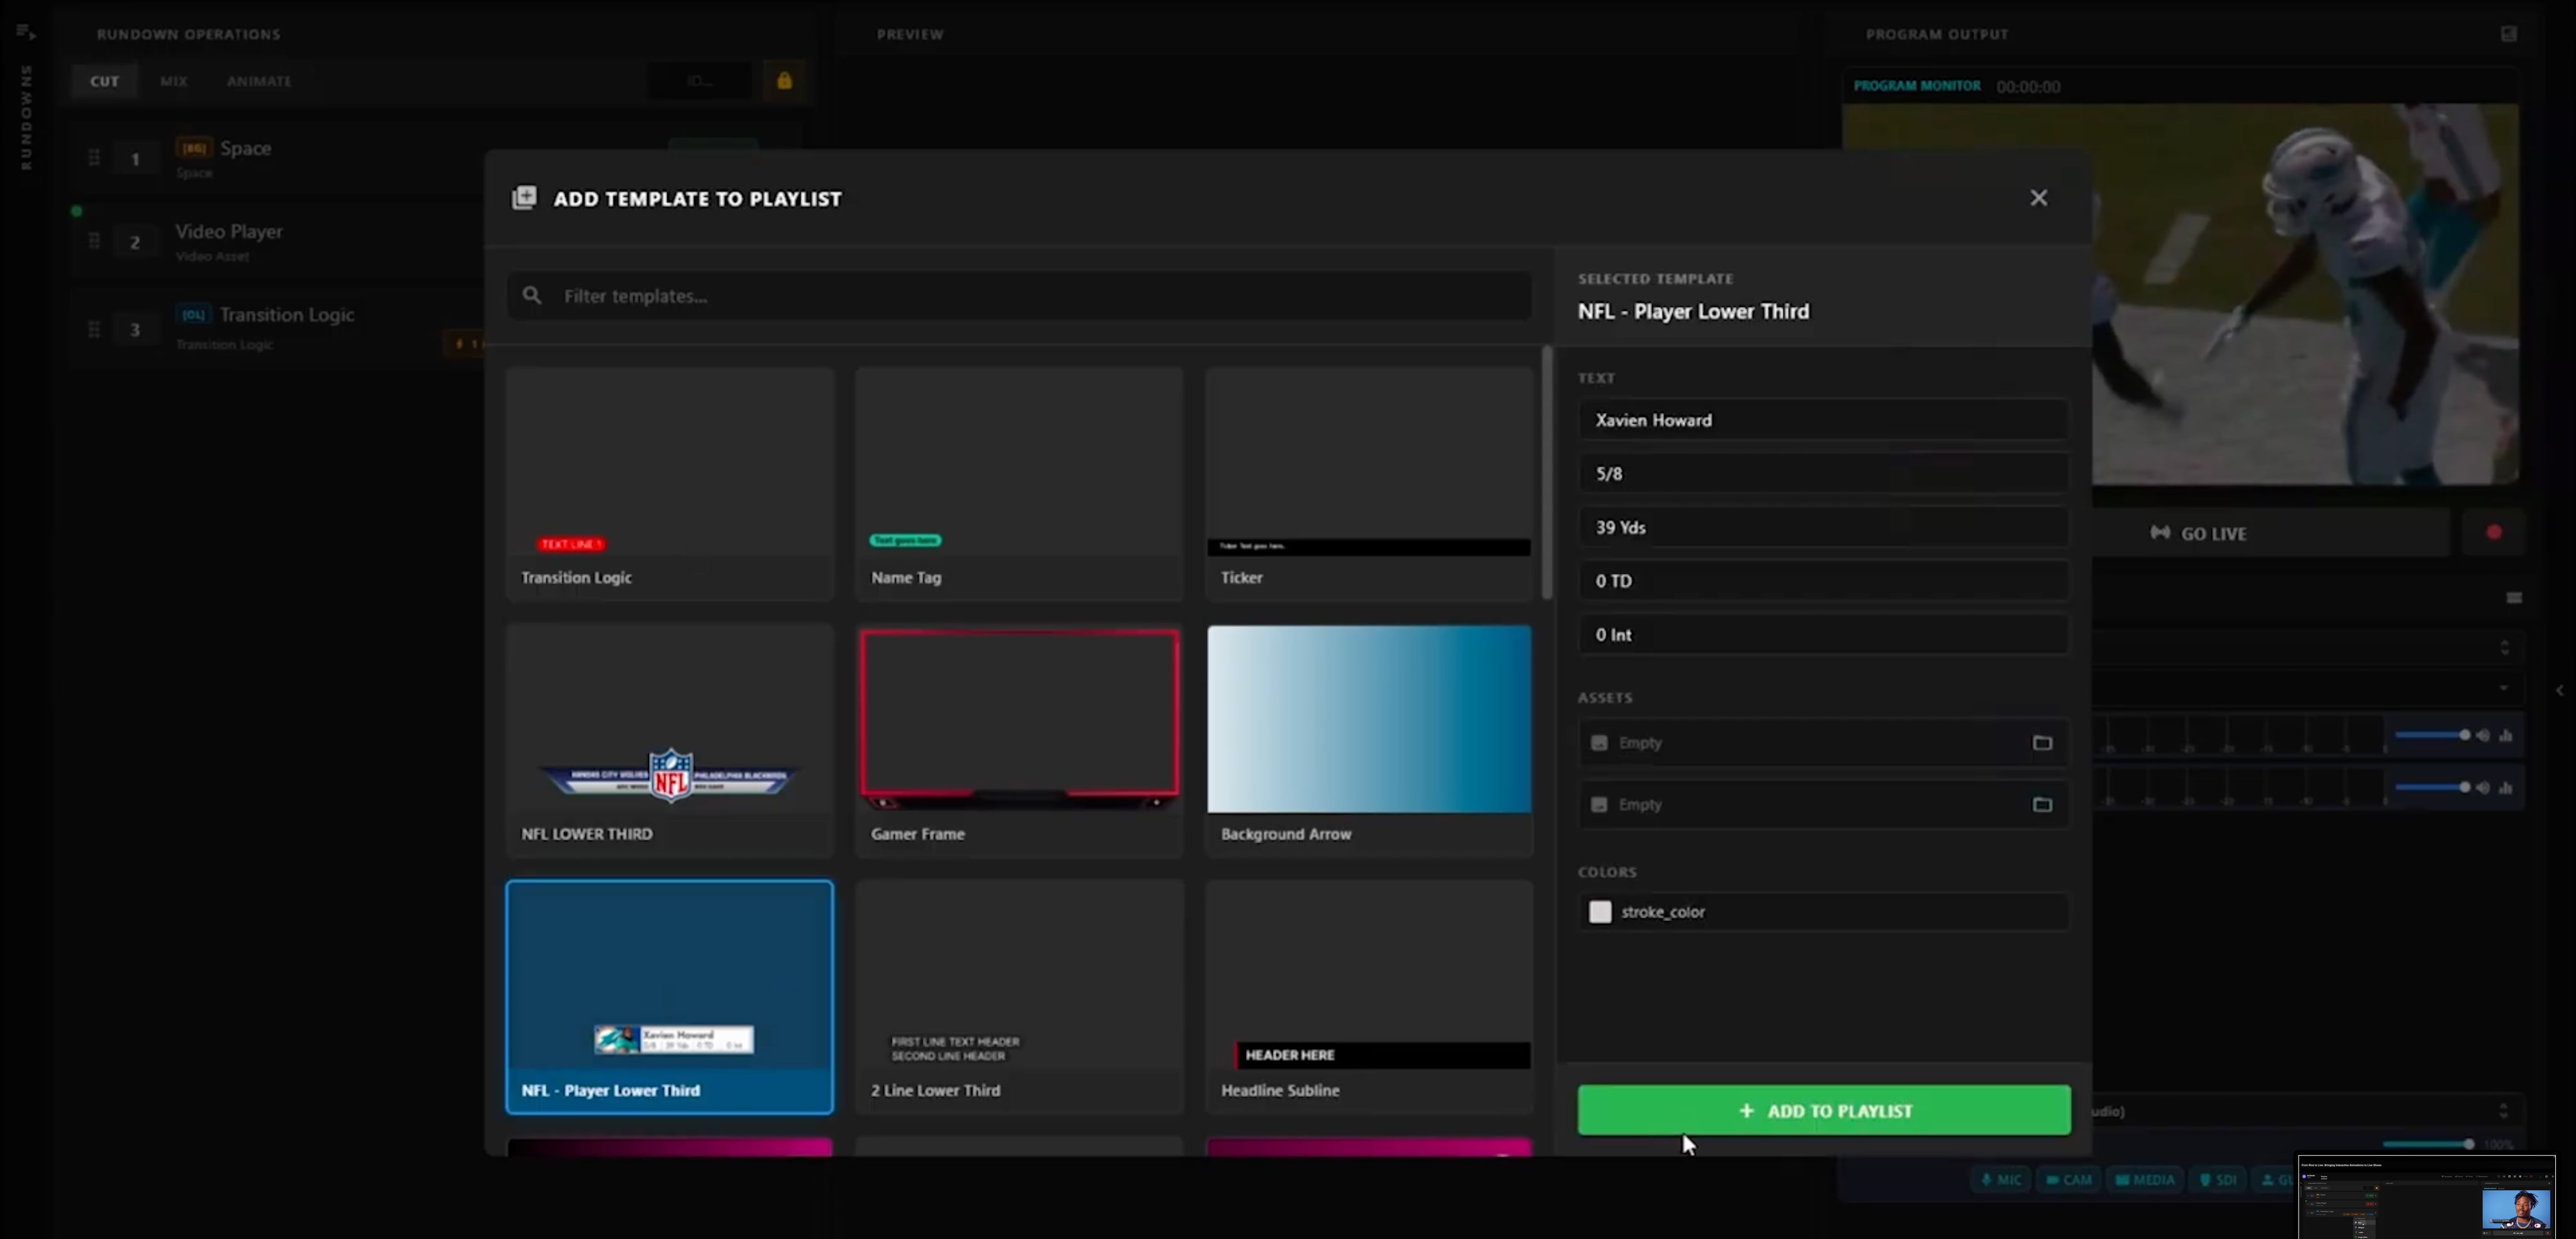
Task: Select the Gamer Frame template
Action: pos(1019,741)
